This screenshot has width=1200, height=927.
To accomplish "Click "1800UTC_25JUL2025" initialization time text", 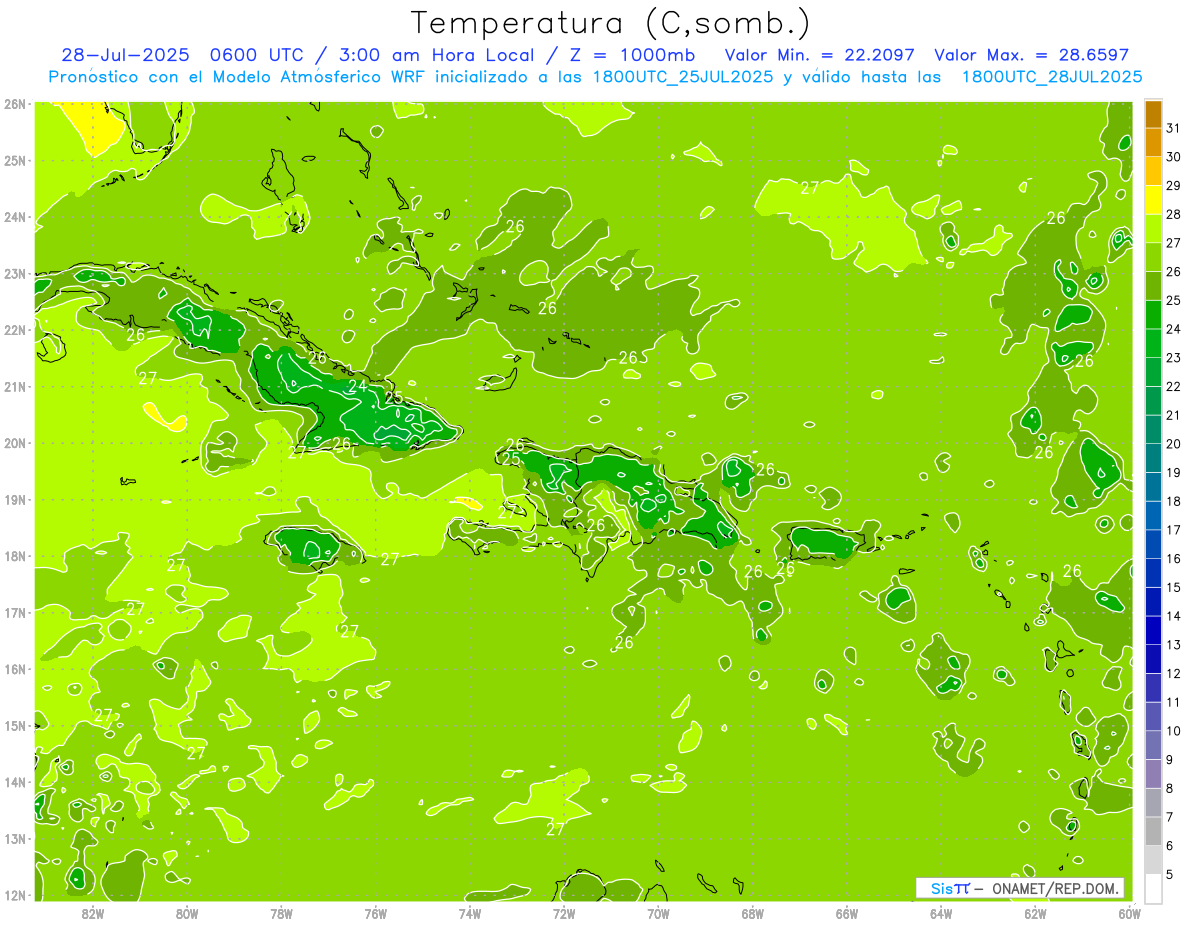I will coord(682,77).
